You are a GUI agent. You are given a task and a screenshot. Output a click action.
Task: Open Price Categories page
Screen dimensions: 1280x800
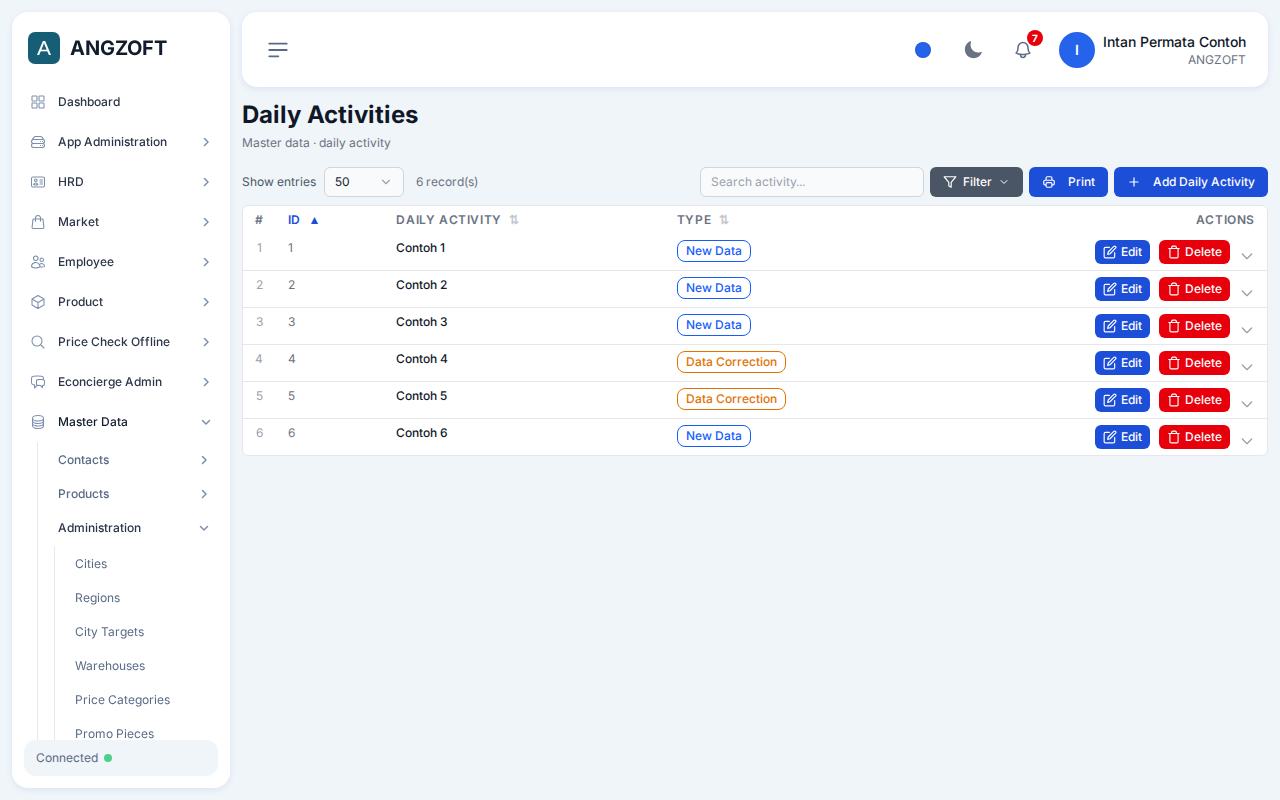pos(122,700)
